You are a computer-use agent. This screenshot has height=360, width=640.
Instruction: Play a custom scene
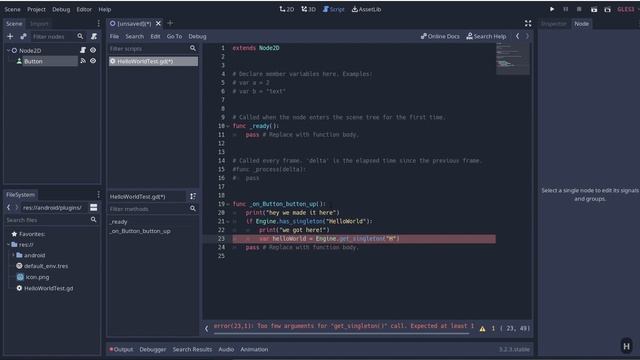point(607,9)
